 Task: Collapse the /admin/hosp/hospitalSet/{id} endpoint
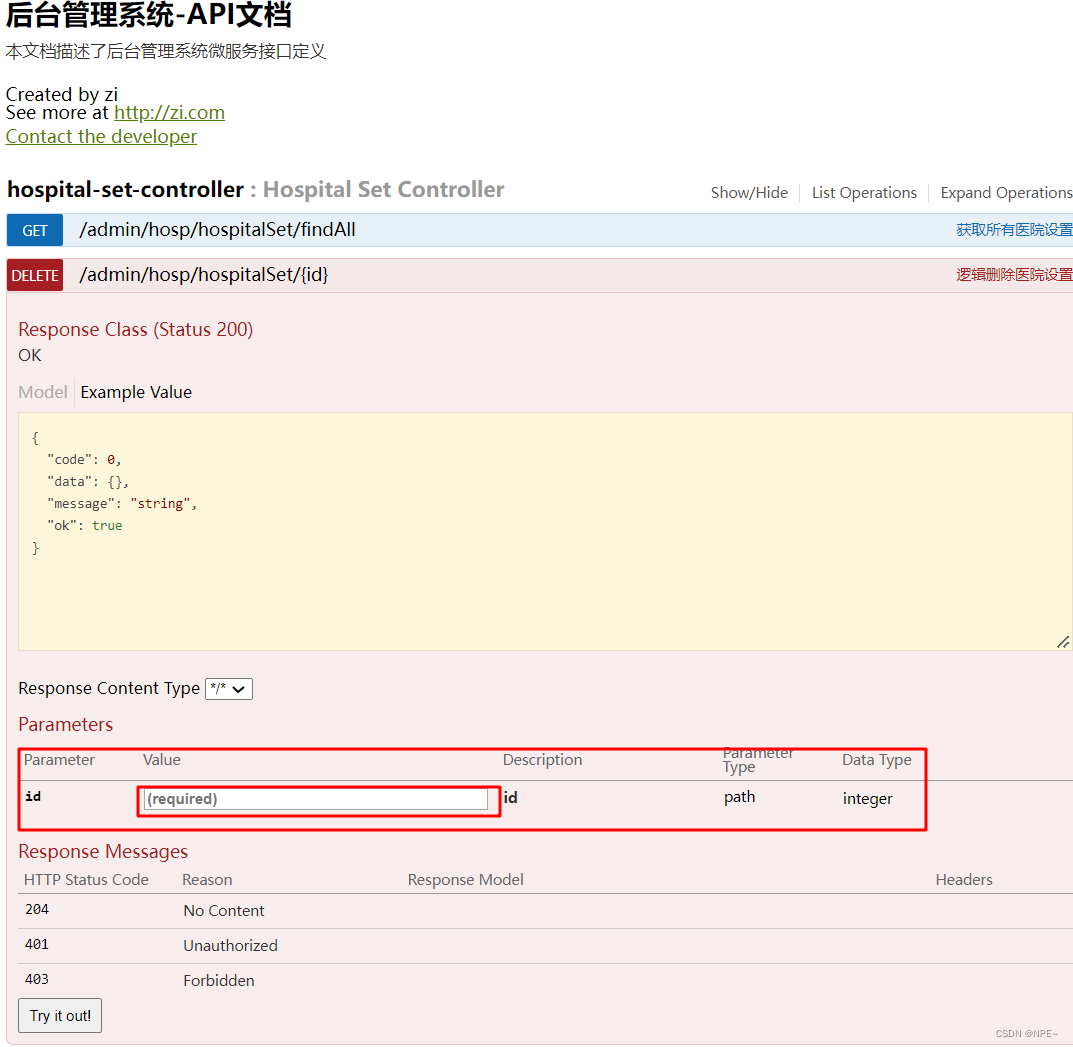(204, 275)
